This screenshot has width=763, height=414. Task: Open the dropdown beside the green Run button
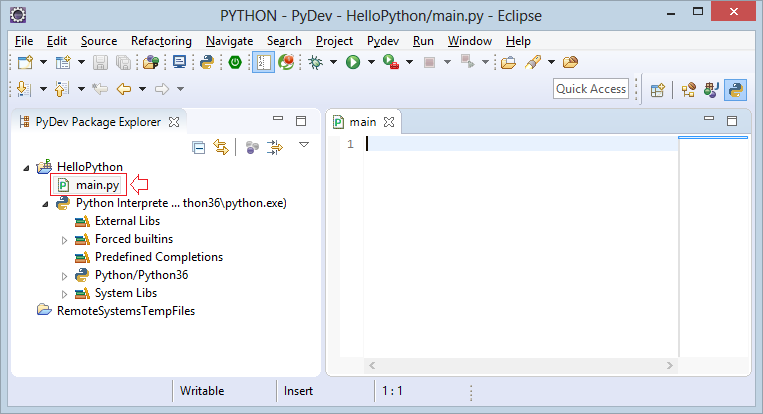point(371,62)
